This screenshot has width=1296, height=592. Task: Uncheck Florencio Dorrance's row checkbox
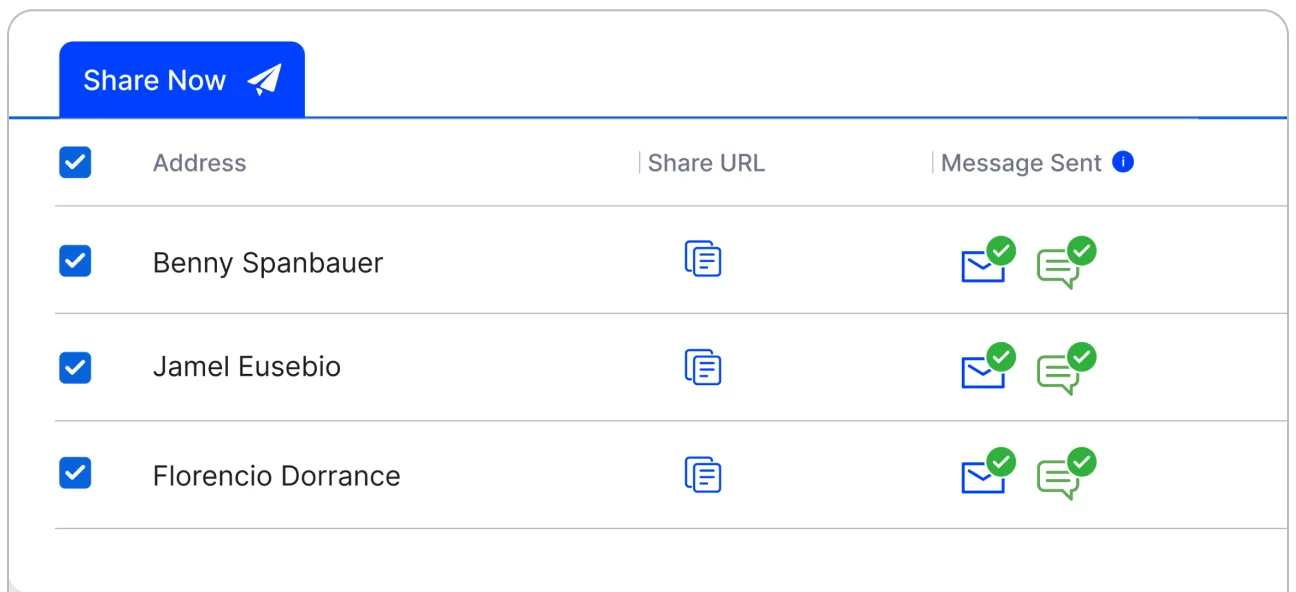[x=75, y=472]
